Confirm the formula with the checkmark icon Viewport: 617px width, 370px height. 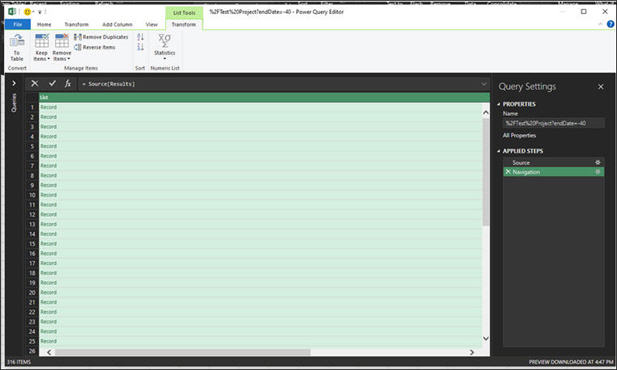coord(52,83)
